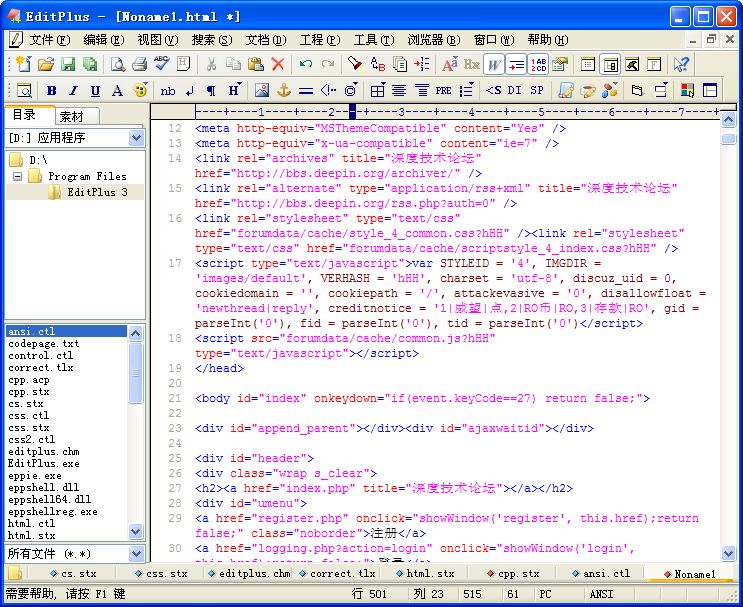Open the color palette picker
This screenshot has width=743, height=607.
coord(140,90)
